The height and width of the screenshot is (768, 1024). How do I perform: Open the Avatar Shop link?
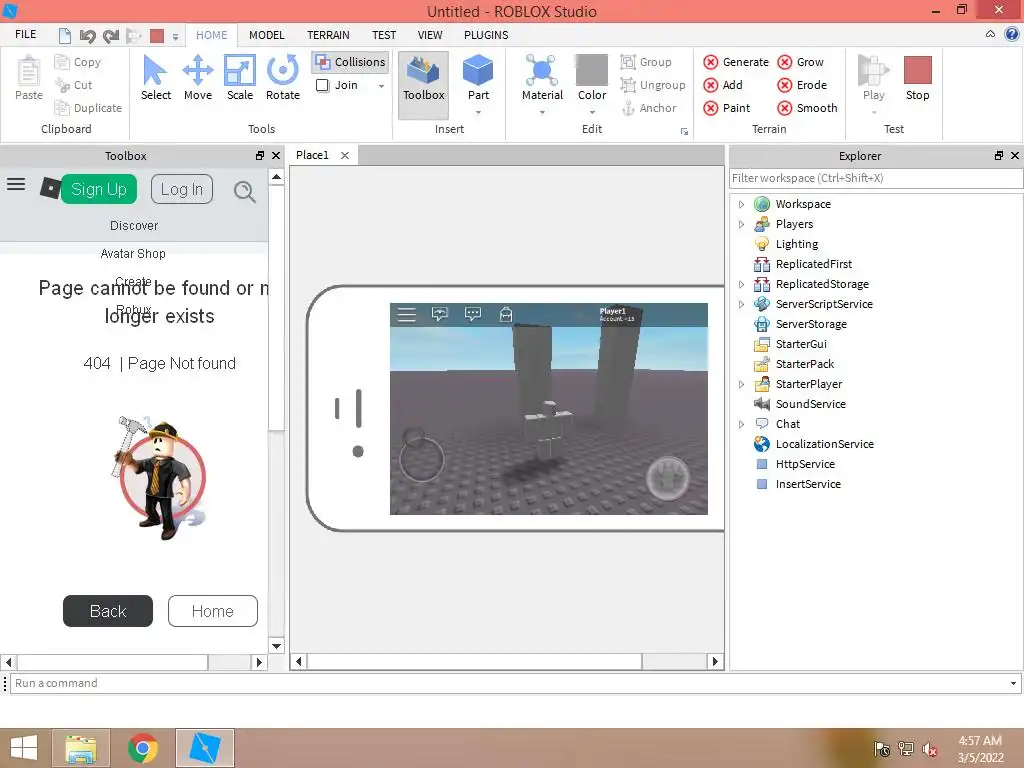point(133,253)
